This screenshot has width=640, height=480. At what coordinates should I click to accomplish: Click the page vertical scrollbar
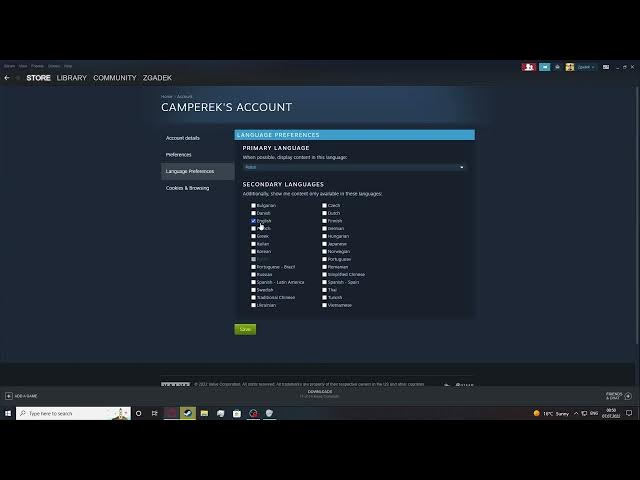637,215
